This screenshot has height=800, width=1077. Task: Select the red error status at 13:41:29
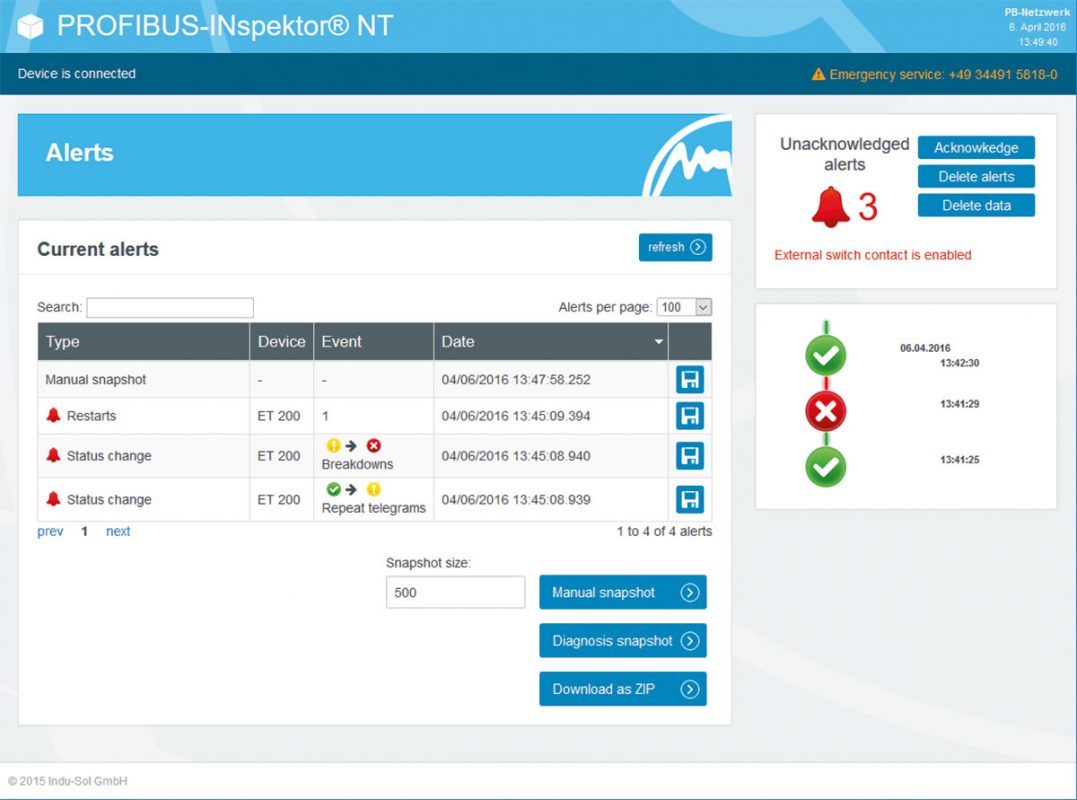[825, 410]
